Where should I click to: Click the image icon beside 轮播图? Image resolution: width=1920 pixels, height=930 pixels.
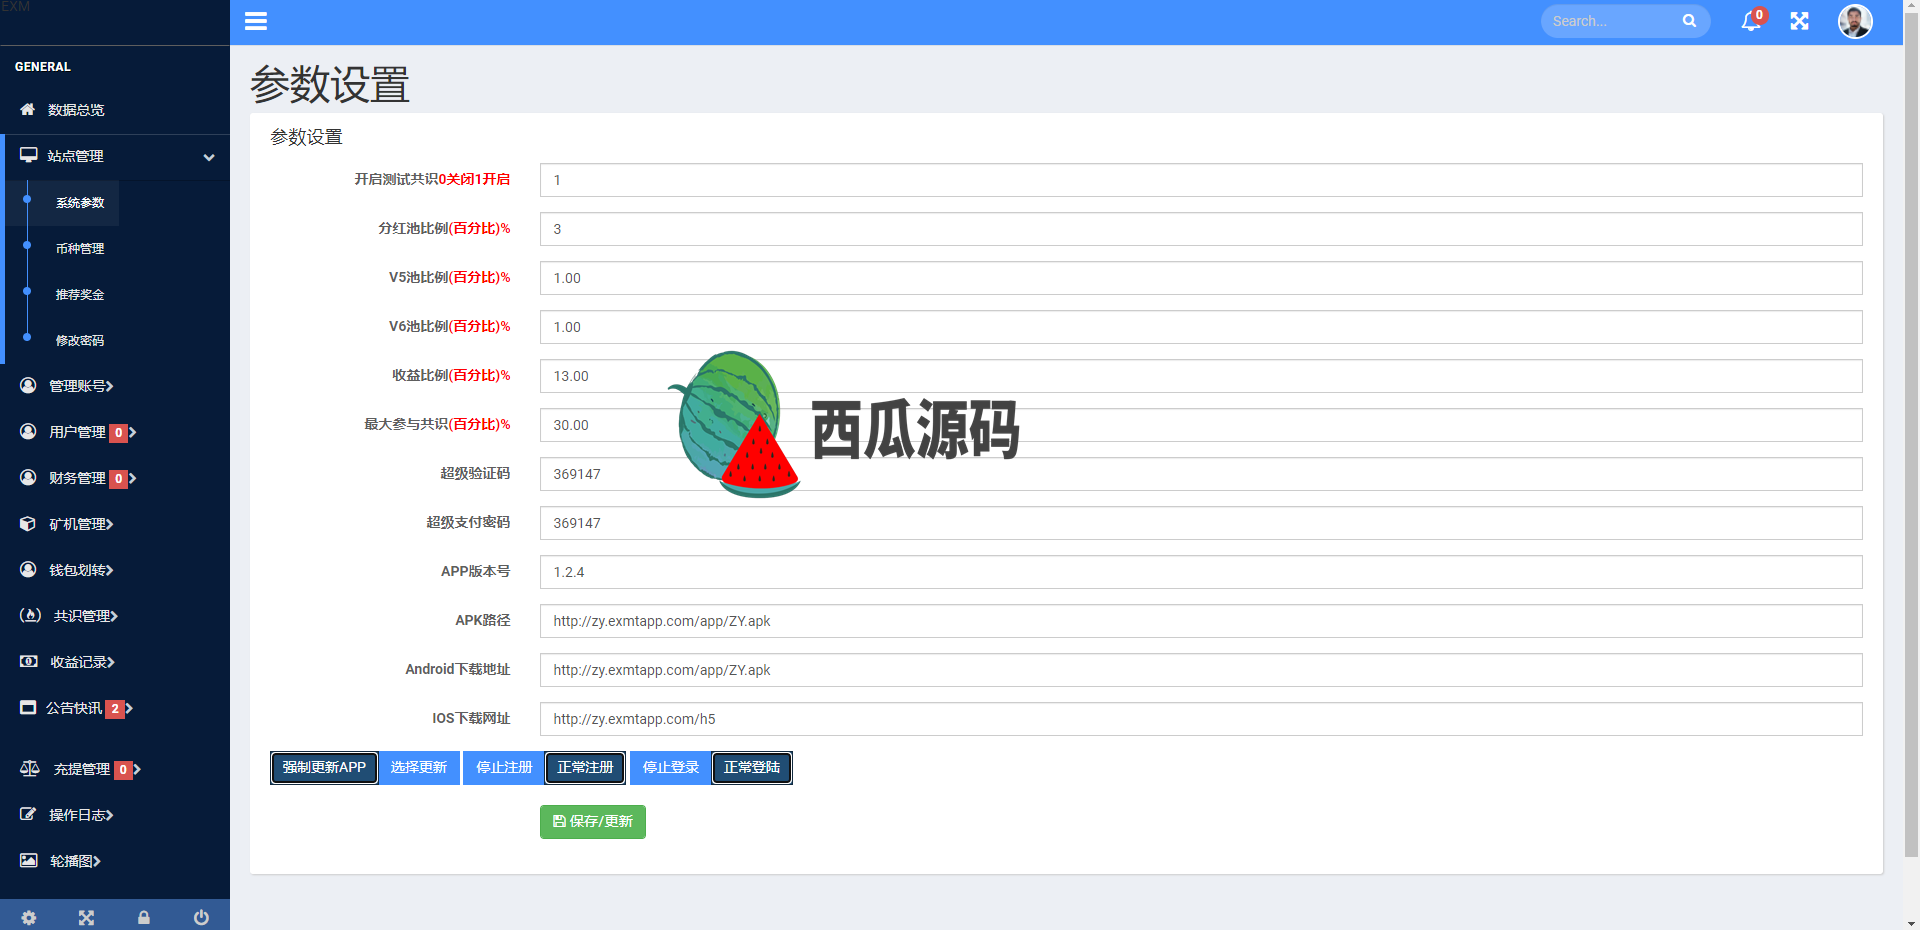[29, 860]
